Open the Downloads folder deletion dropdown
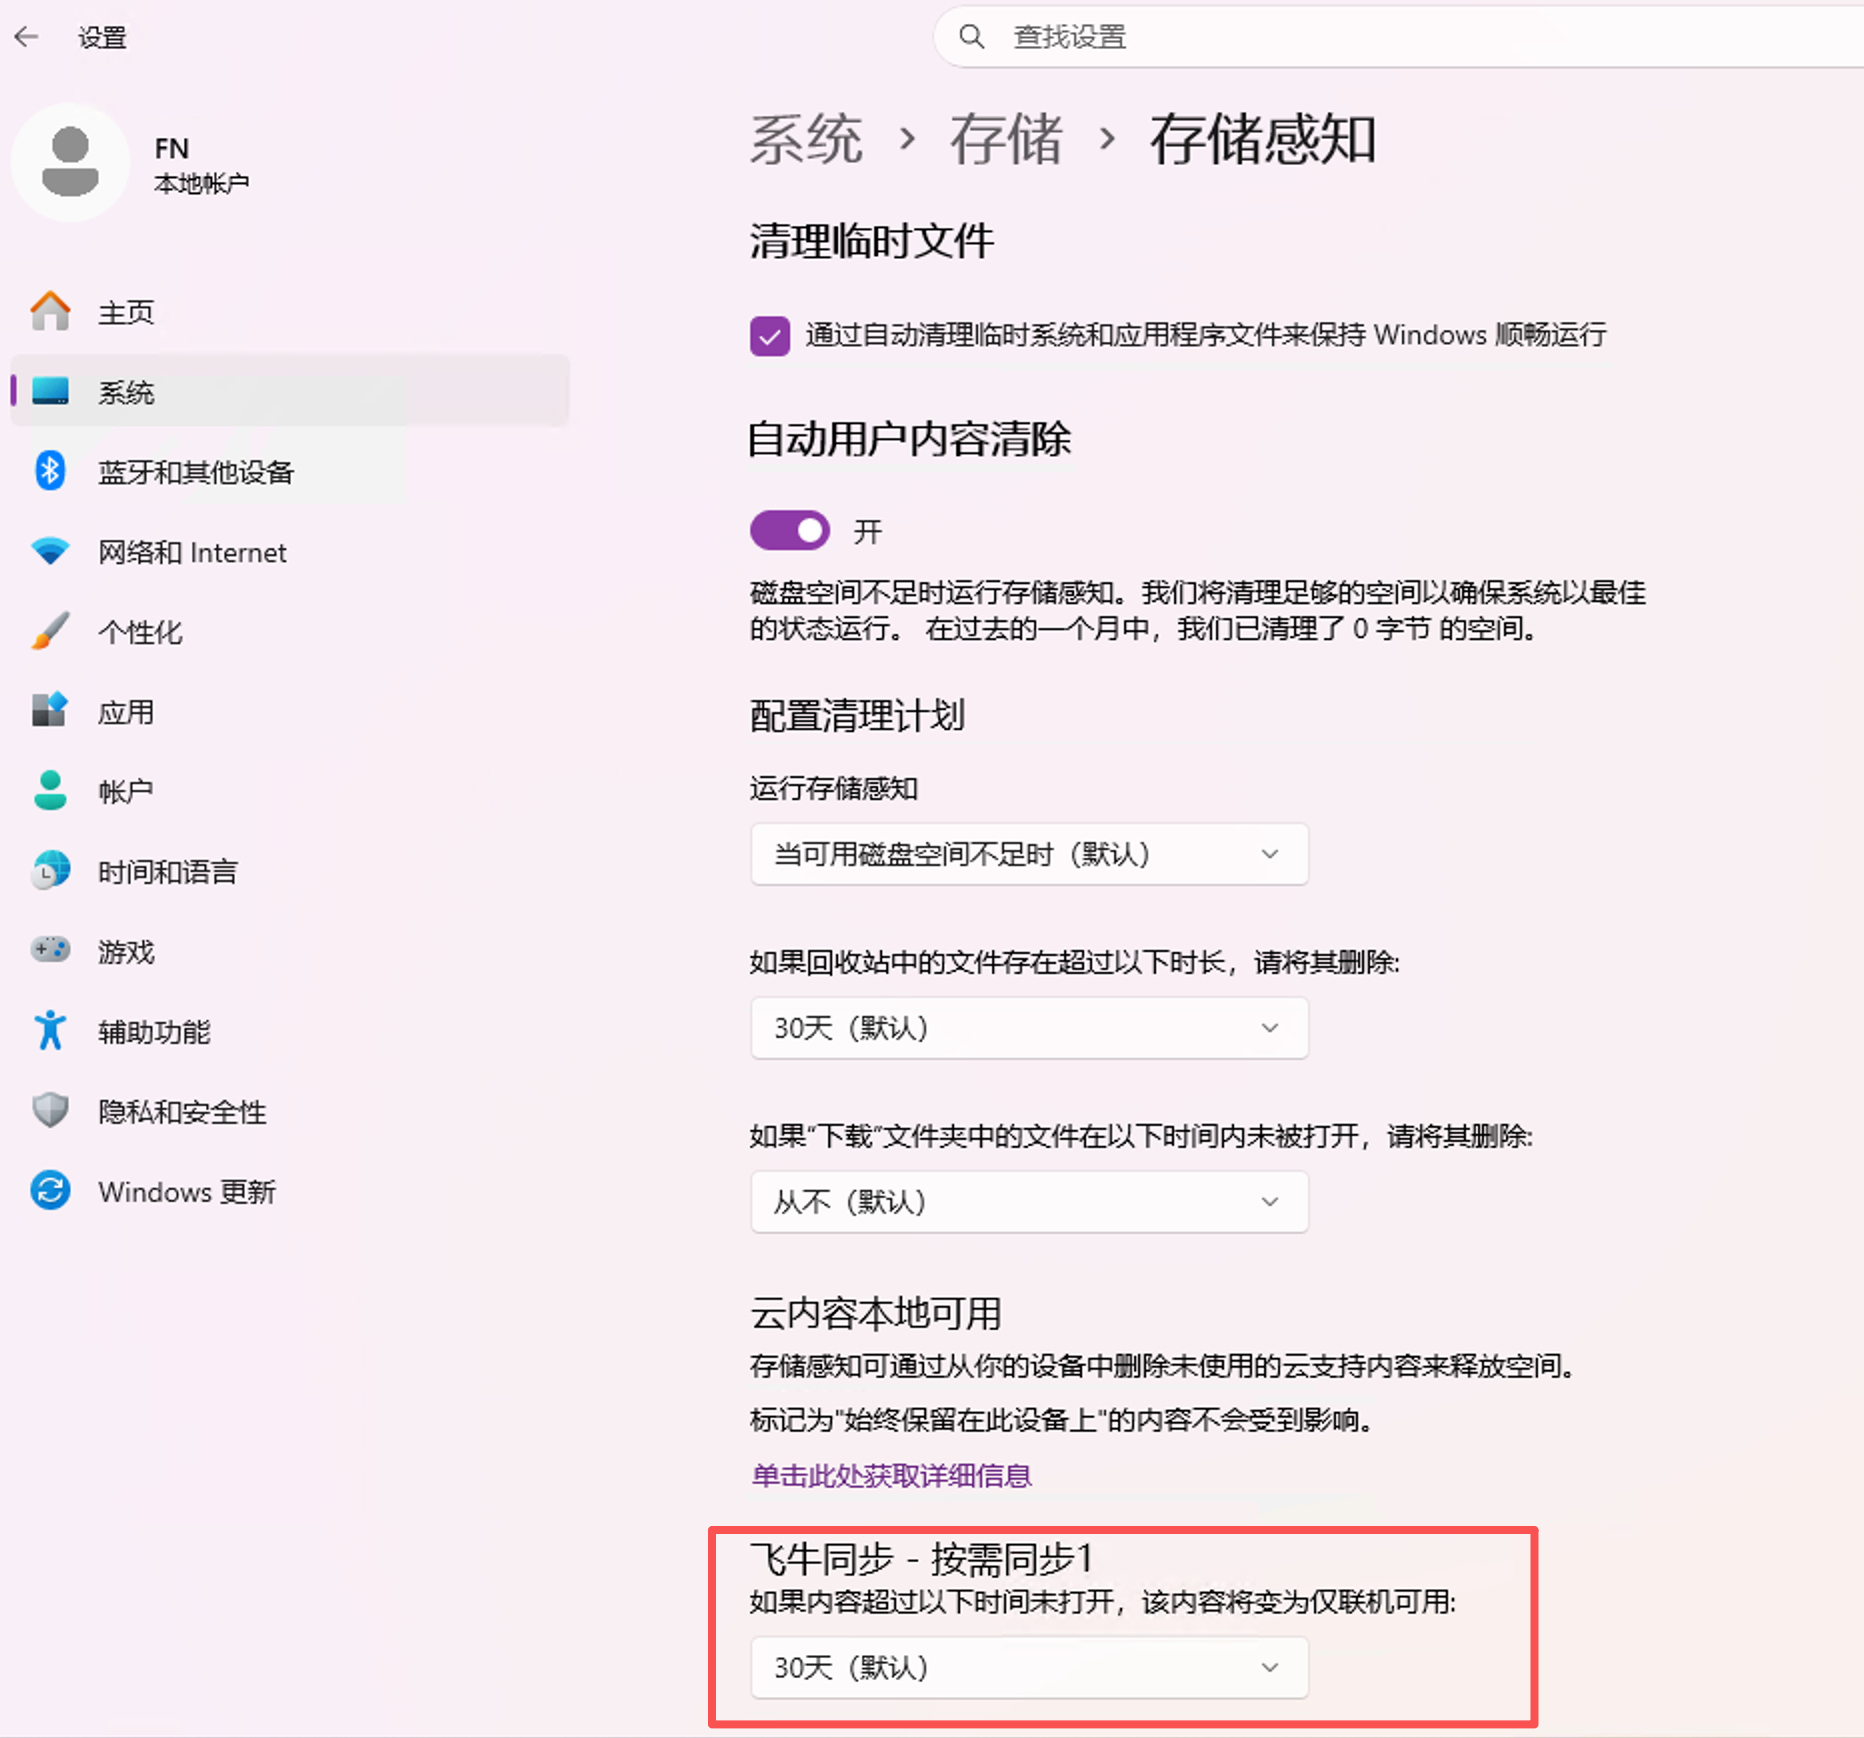1864x1738 pixels. coord(1029,1201)
